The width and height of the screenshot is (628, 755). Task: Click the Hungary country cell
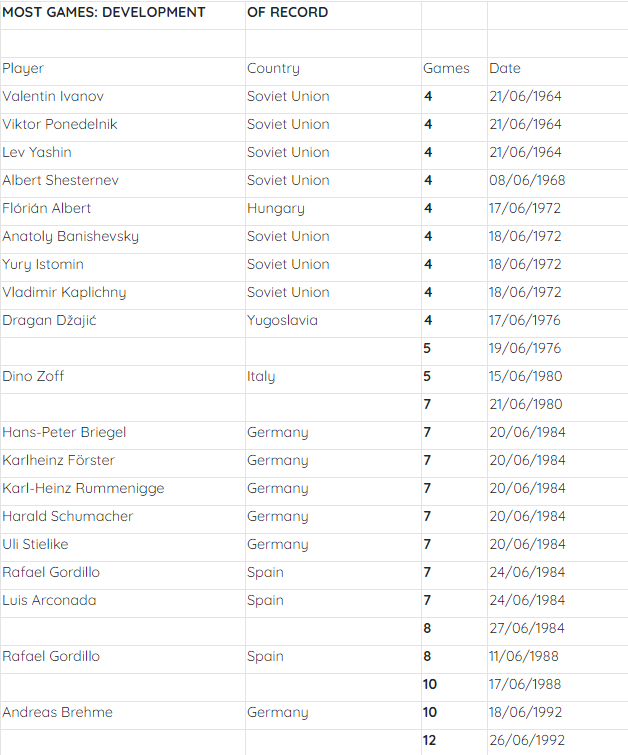[x=333, y=211]
